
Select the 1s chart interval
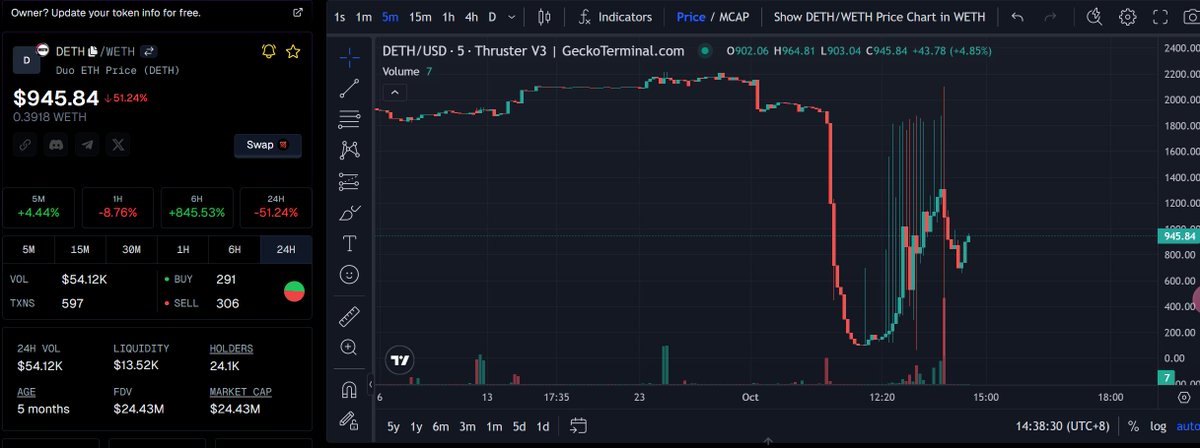(x=340, y=17)
